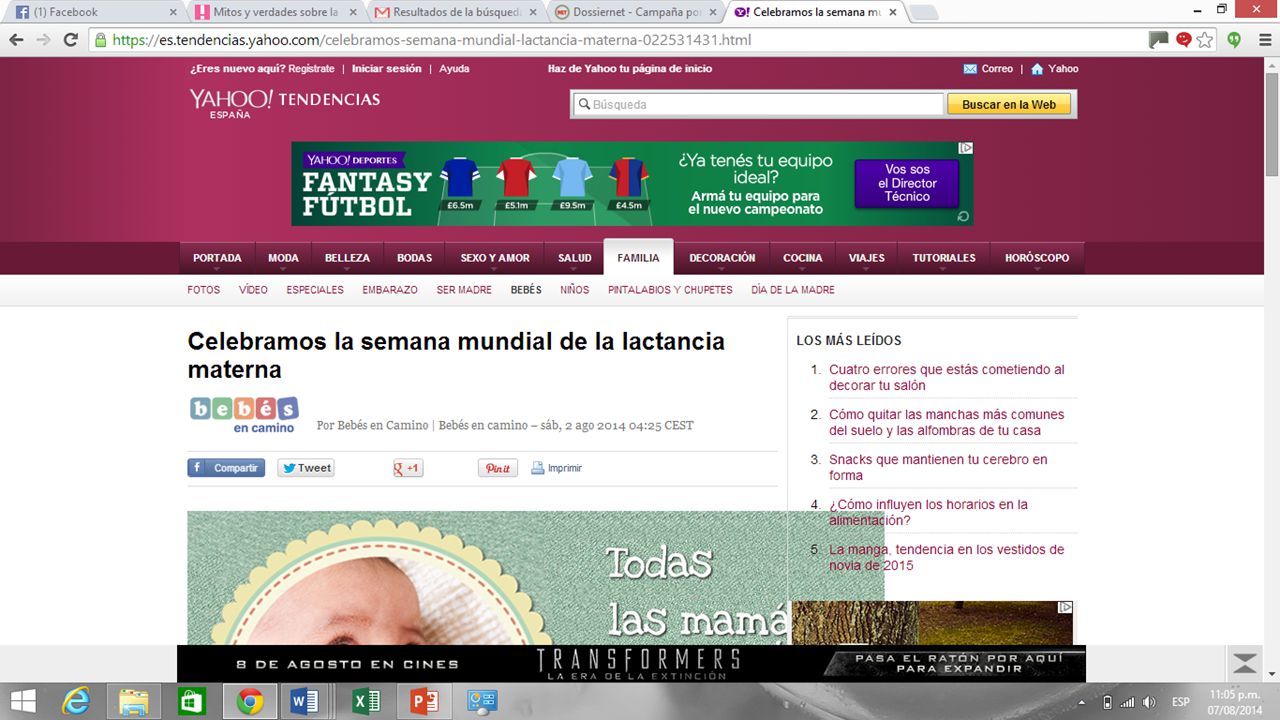Click the Pinterest Pin it button

(x=498, y=468)
